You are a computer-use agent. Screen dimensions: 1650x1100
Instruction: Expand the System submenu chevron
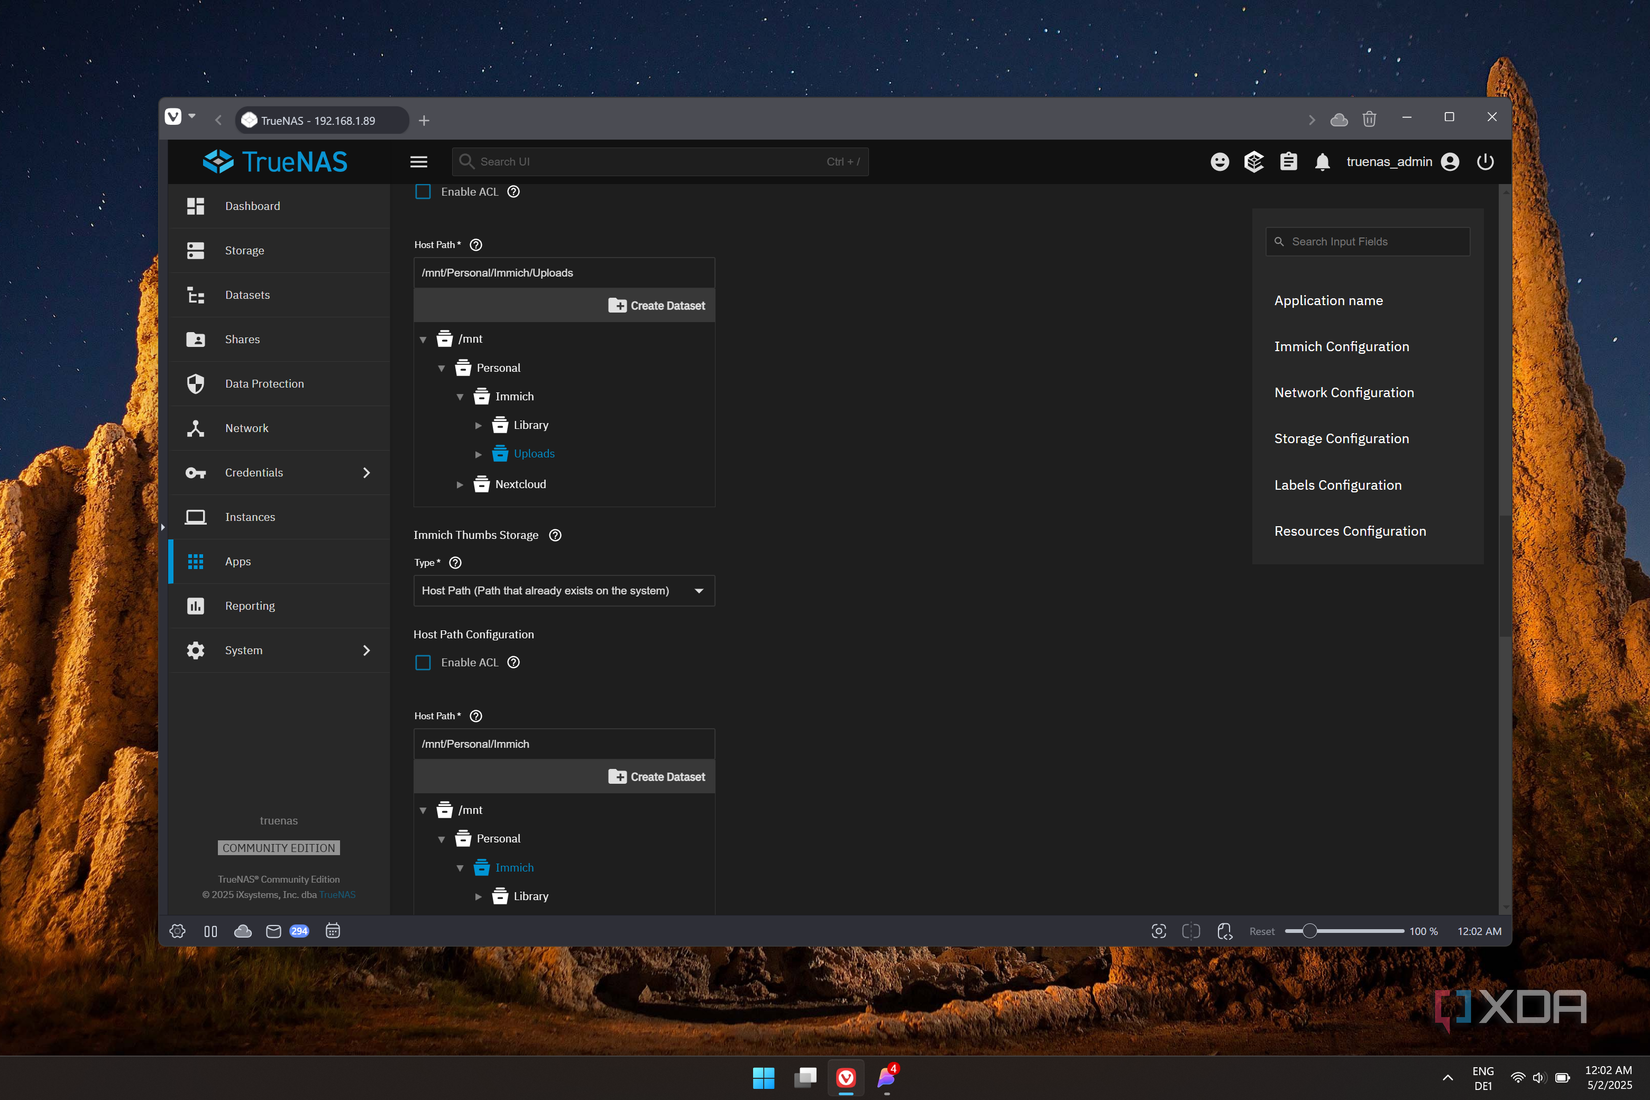[366, 650]
